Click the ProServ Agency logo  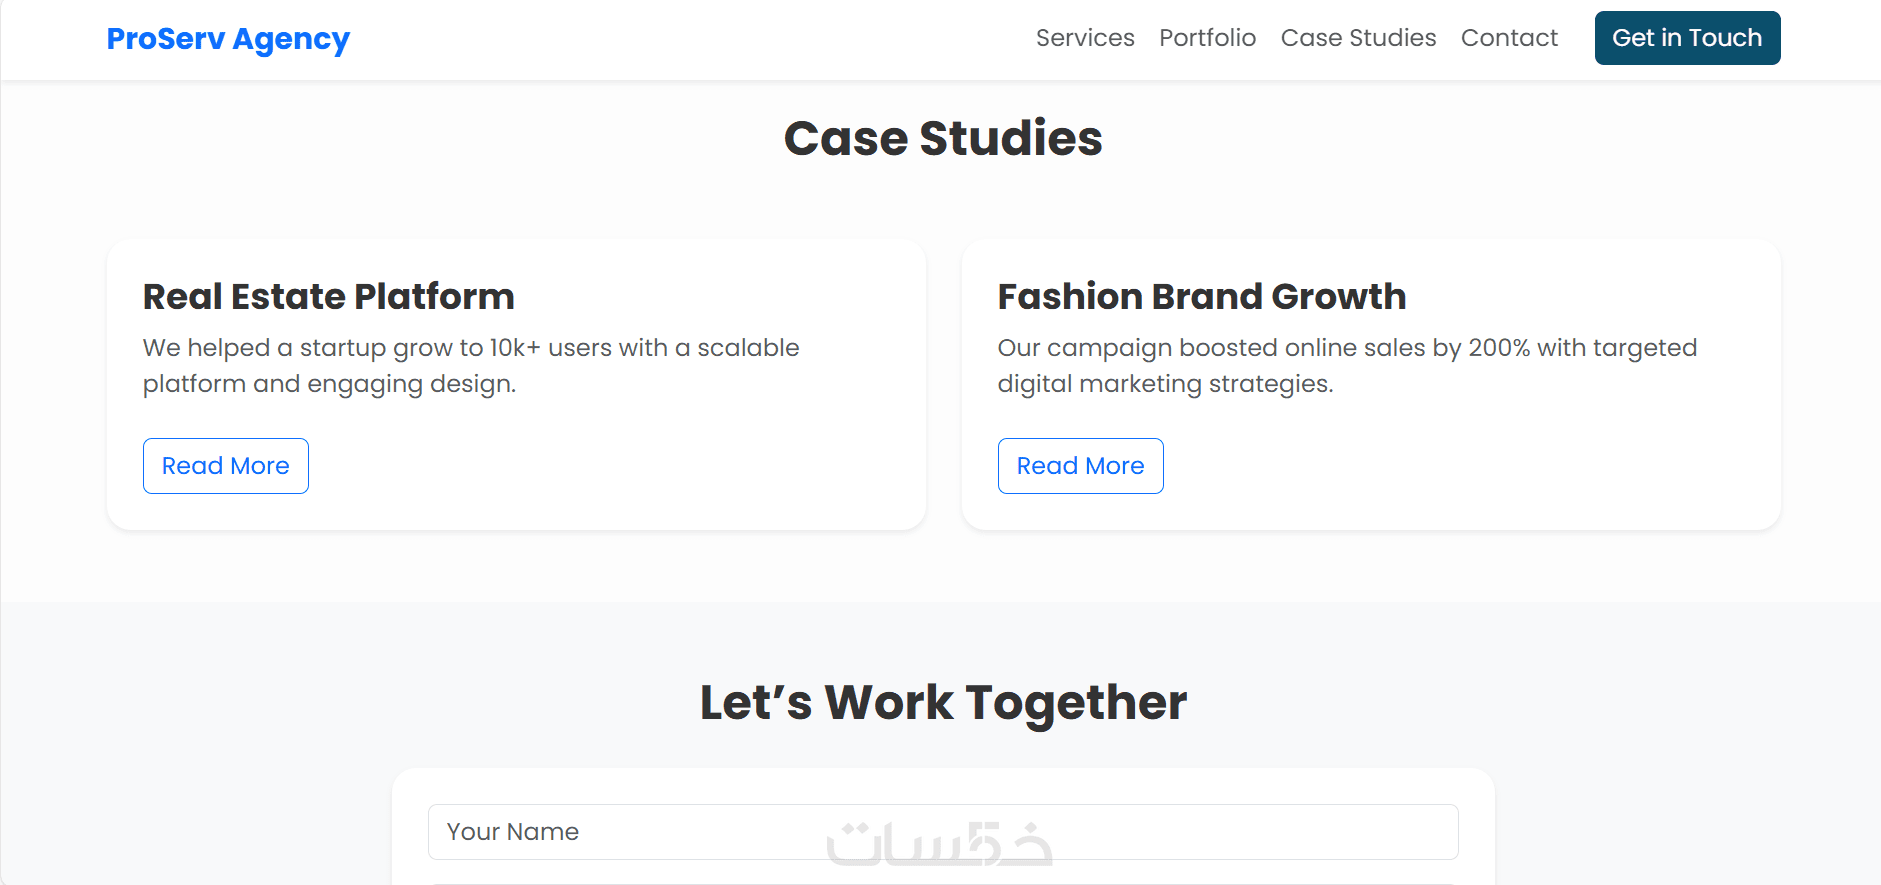(228, 39)
